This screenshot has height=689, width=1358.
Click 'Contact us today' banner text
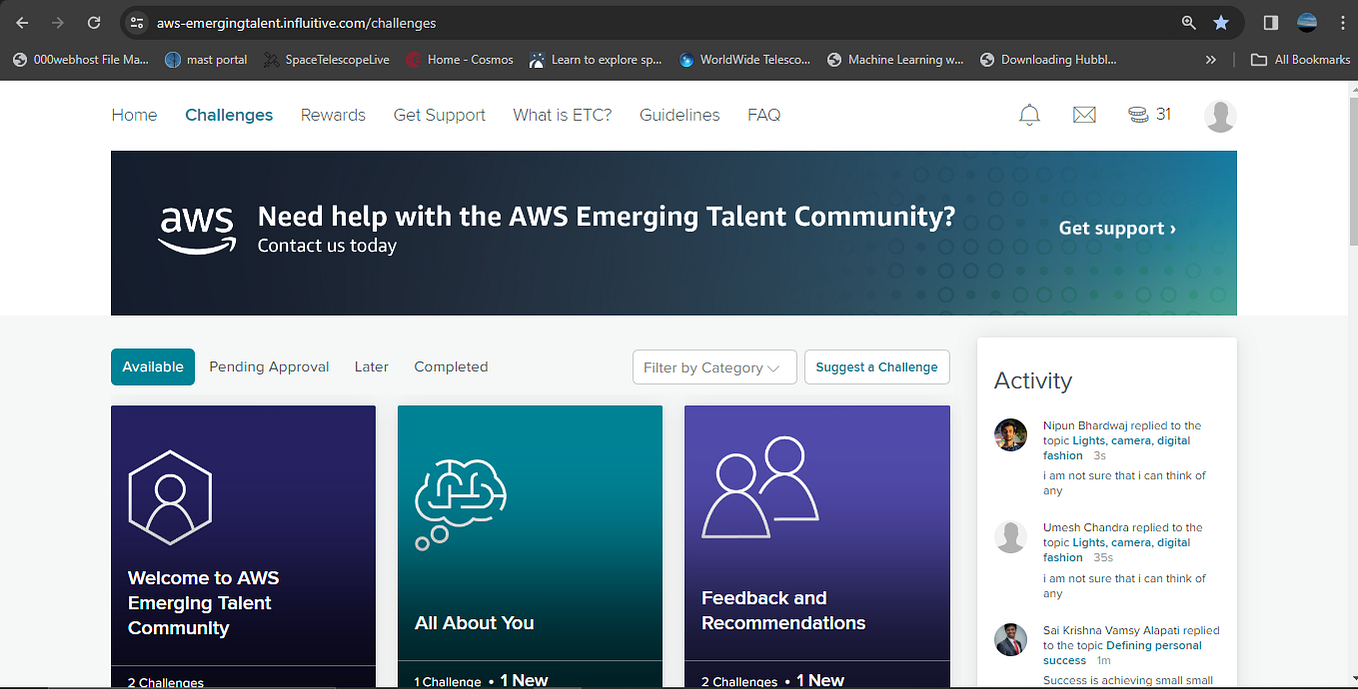(327, 246)
